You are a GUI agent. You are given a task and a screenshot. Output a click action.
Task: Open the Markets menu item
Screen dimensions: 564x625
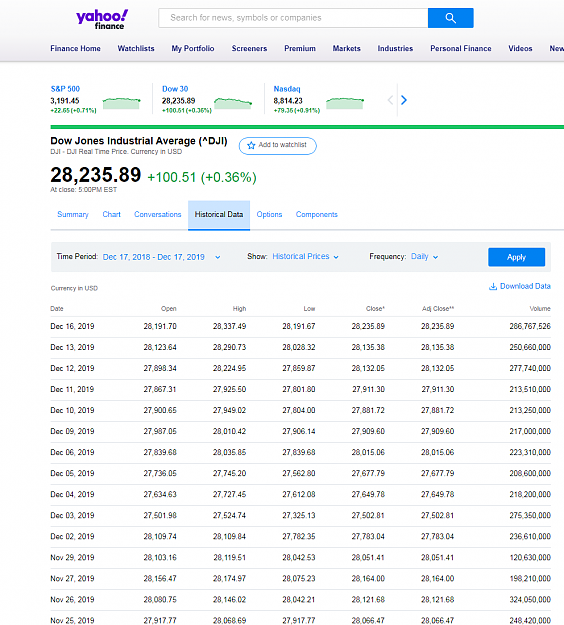pos(347,49)
